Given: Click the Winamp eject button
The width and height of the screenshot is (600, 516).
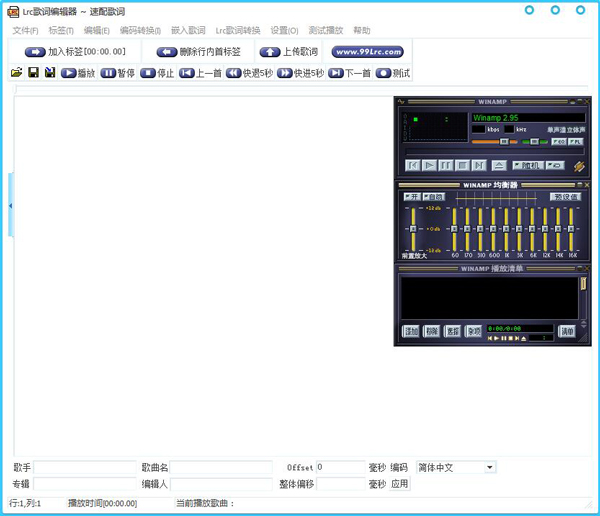Looking at the screenshot, I should (x=499, y=165).
